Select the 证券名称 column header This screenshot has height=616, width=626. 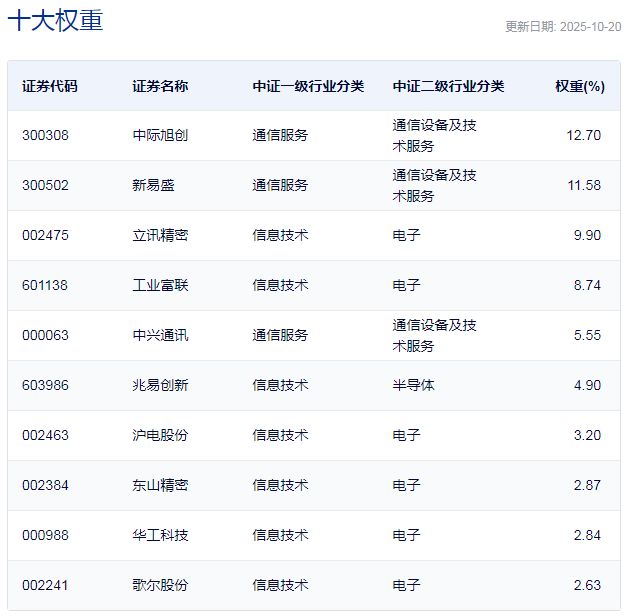coord(160,86)
